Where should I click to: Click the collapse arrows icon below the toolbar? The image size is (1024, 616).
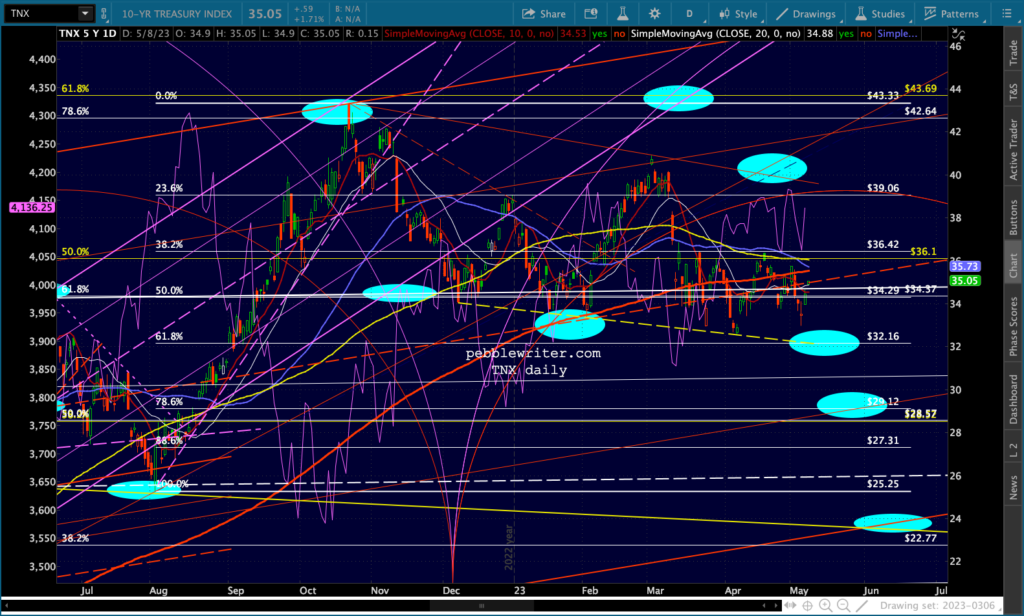(958, 33)
